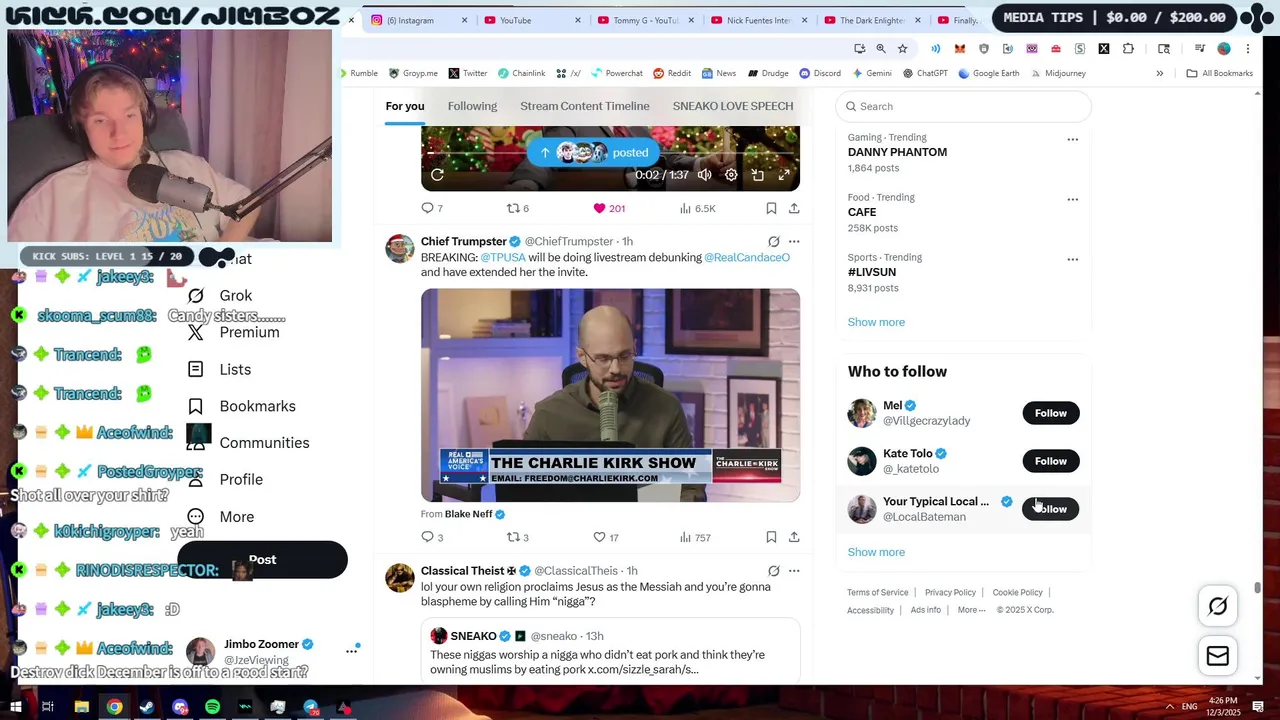The height and width of the screenshot is (720, 1280).
Task: Bookmark this page with the star icon
Action: (x=902, y=48)
